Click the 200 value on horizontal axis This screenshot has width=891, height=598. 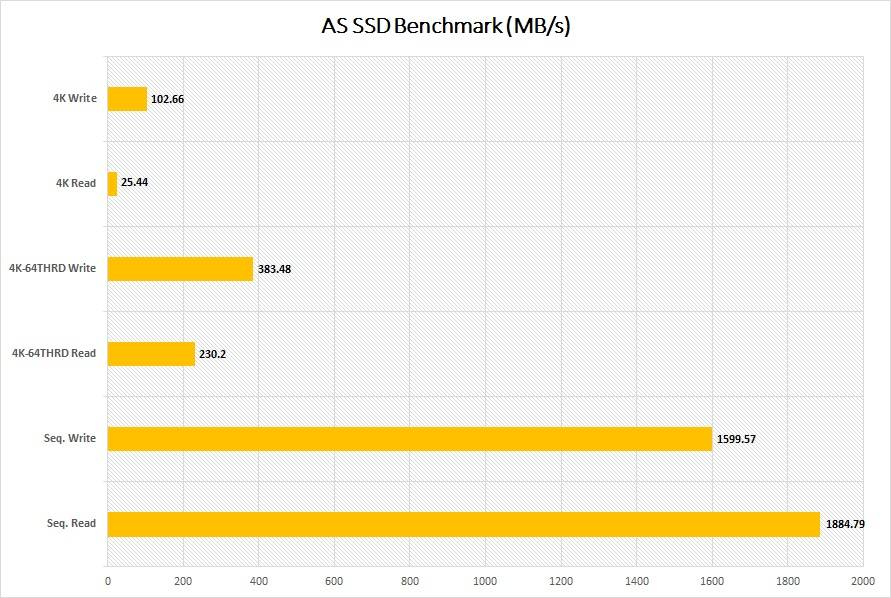183,581
